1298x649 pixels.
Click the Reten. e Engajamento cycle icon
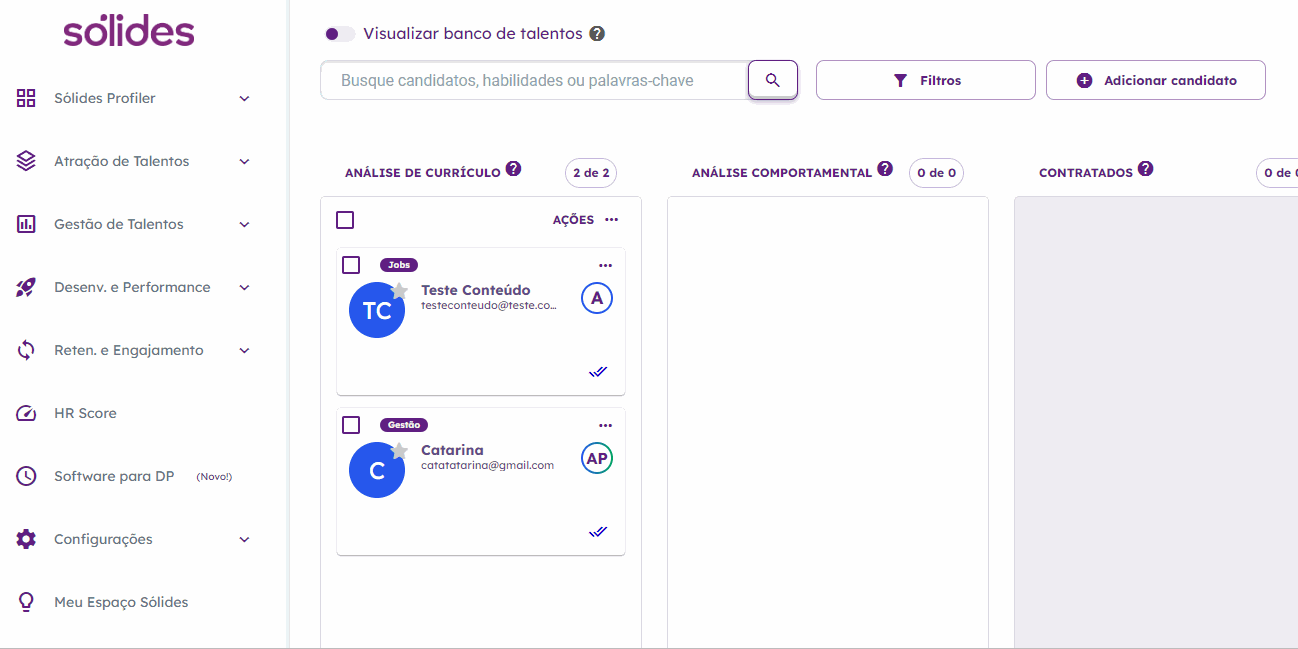(26, 350)
